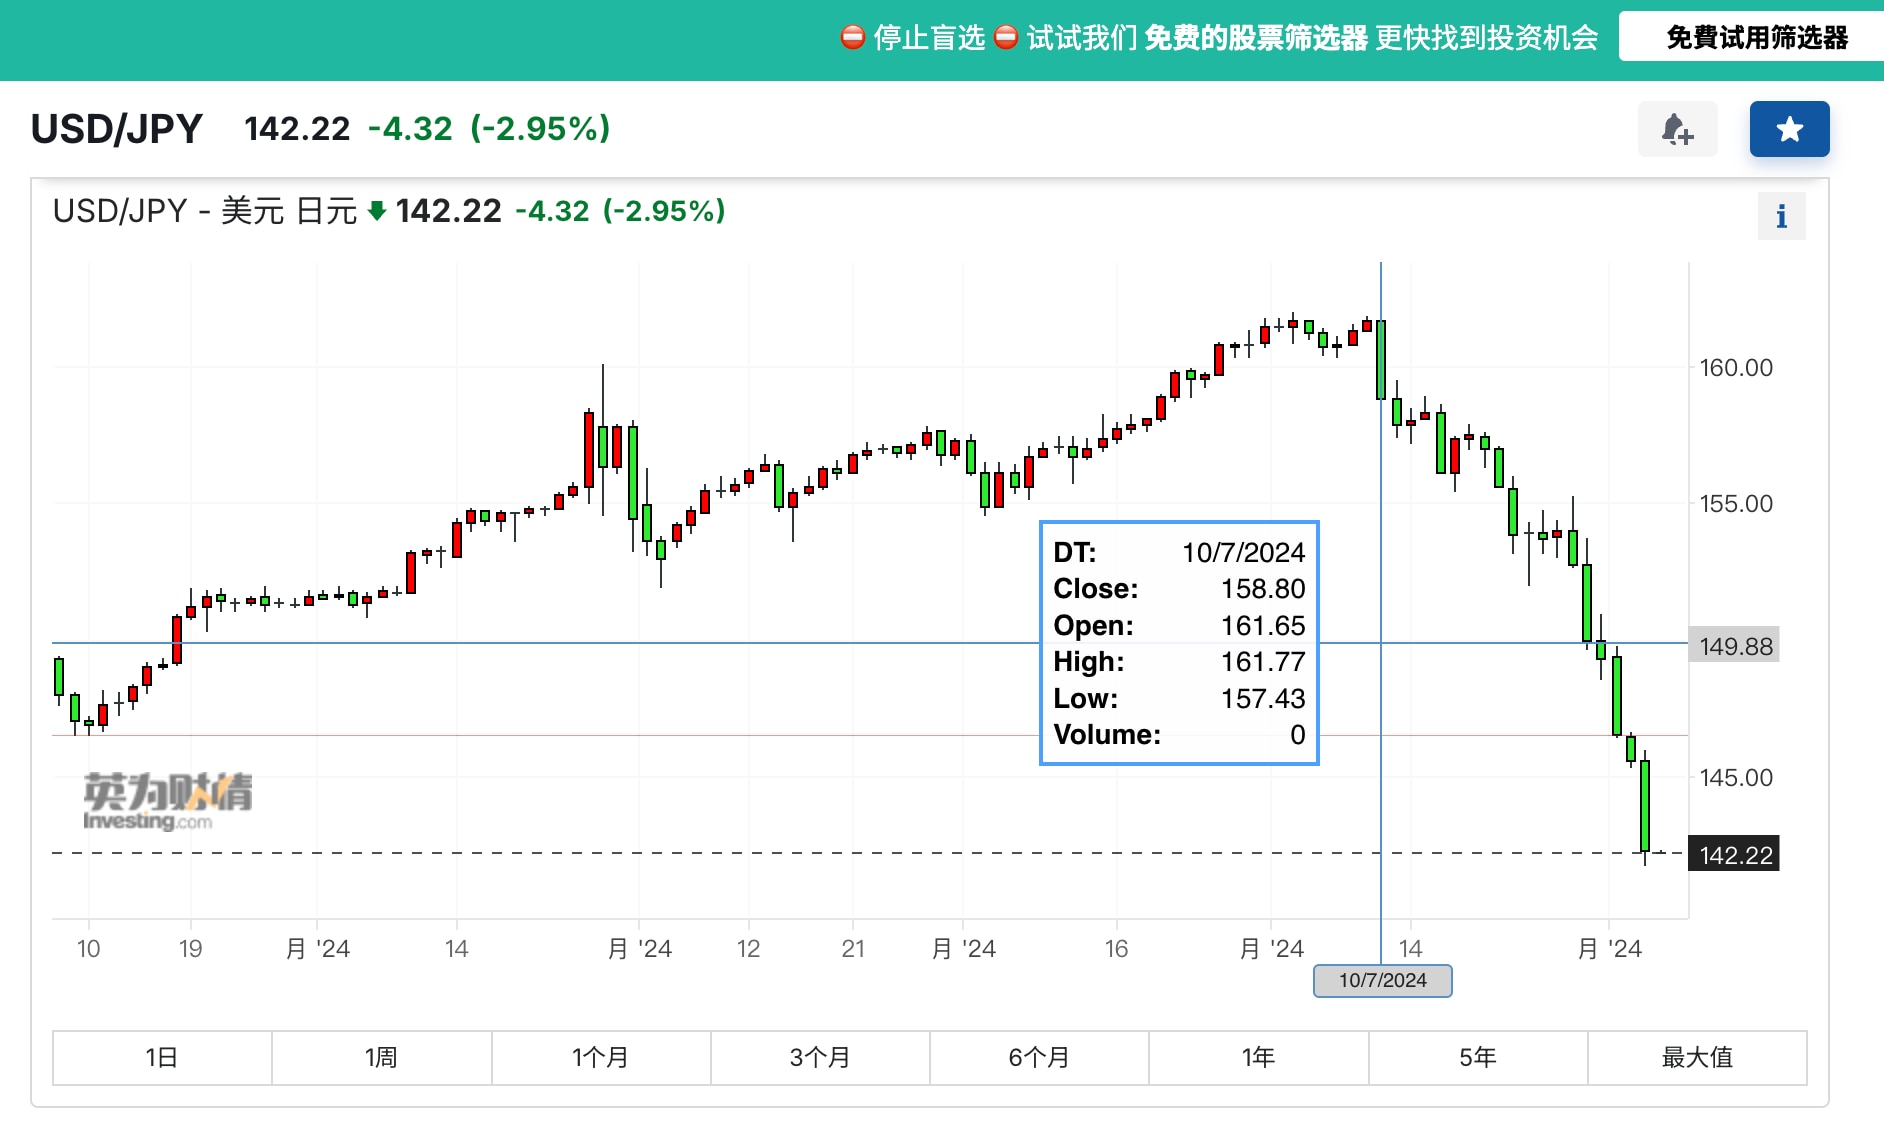Click the 10/7/2024 date marker on axis
This screenshot has height=1134, width=1884.
pyautogui.click(x=1382, y=980)
